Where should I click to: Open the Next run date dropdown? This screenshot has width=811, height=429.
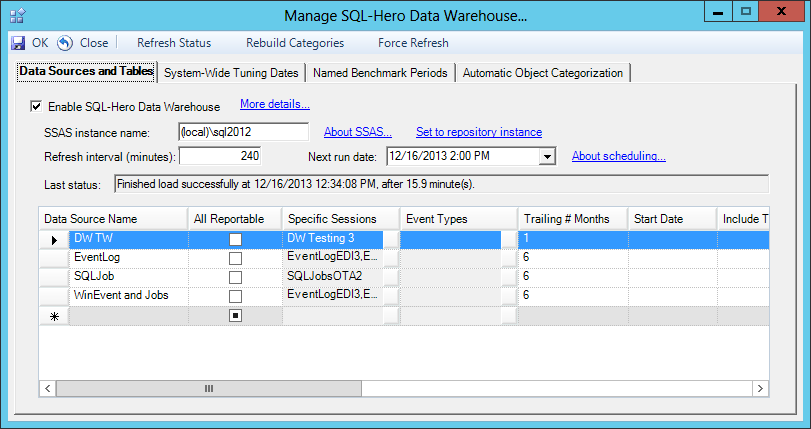[x=547, y=156]
